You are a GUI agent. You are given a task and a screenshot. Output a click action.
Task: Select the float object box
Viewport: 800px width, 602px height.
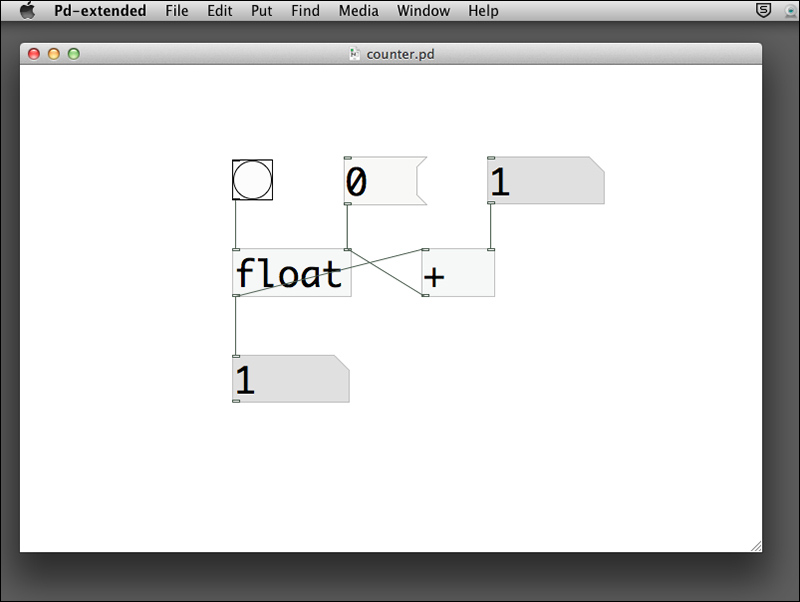click(291, 273)
